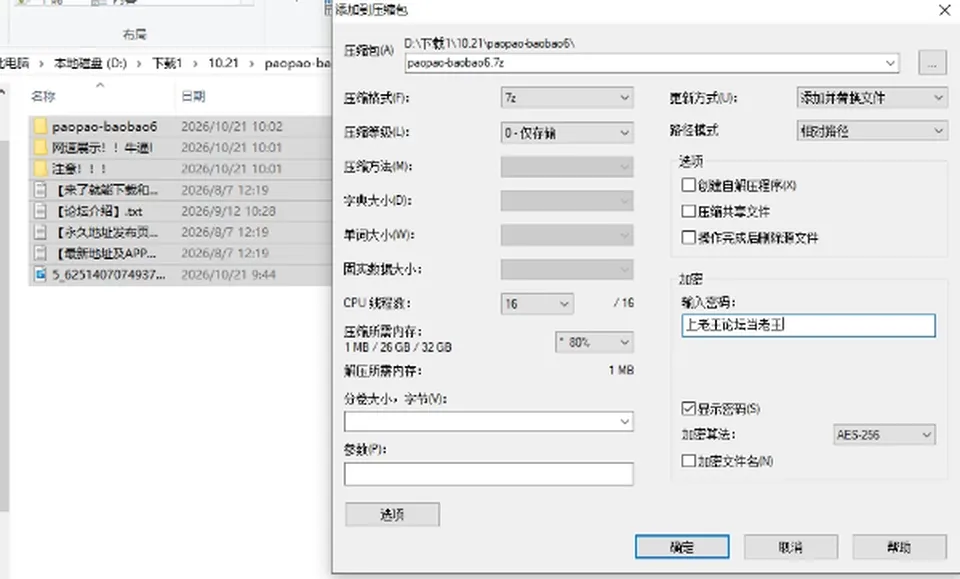
Task: Click the file icon beside 【永久地址发布页...
Action: click(40, 232)
